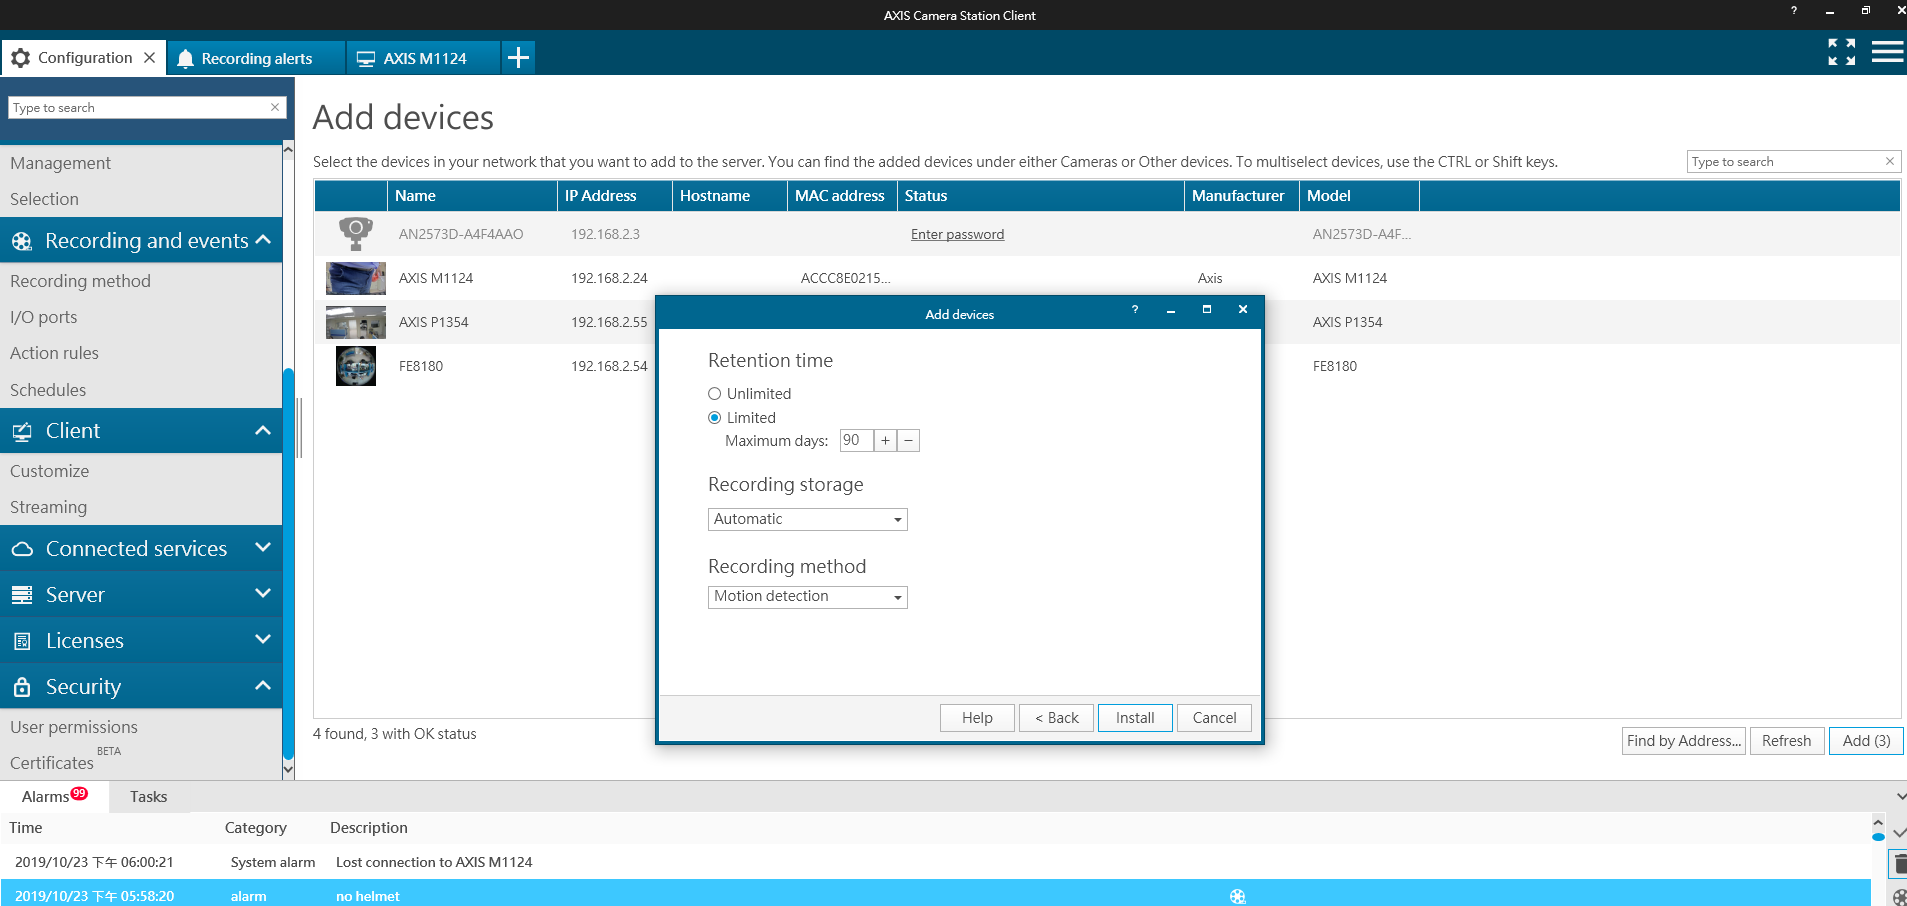This screenshot has width=1907, height=906.
Task: Click the Configuration gear icon
Action: (20, 58)
